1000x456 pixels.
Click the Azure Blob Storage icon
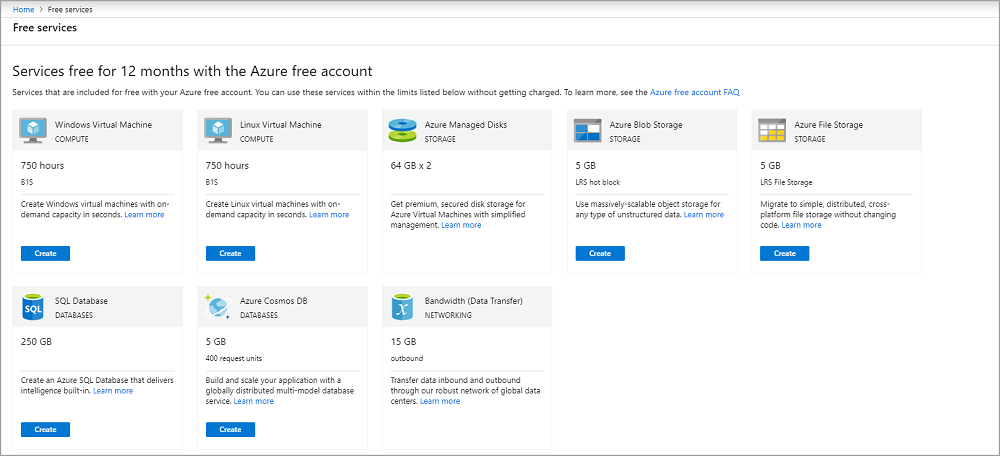click(587, 130)
